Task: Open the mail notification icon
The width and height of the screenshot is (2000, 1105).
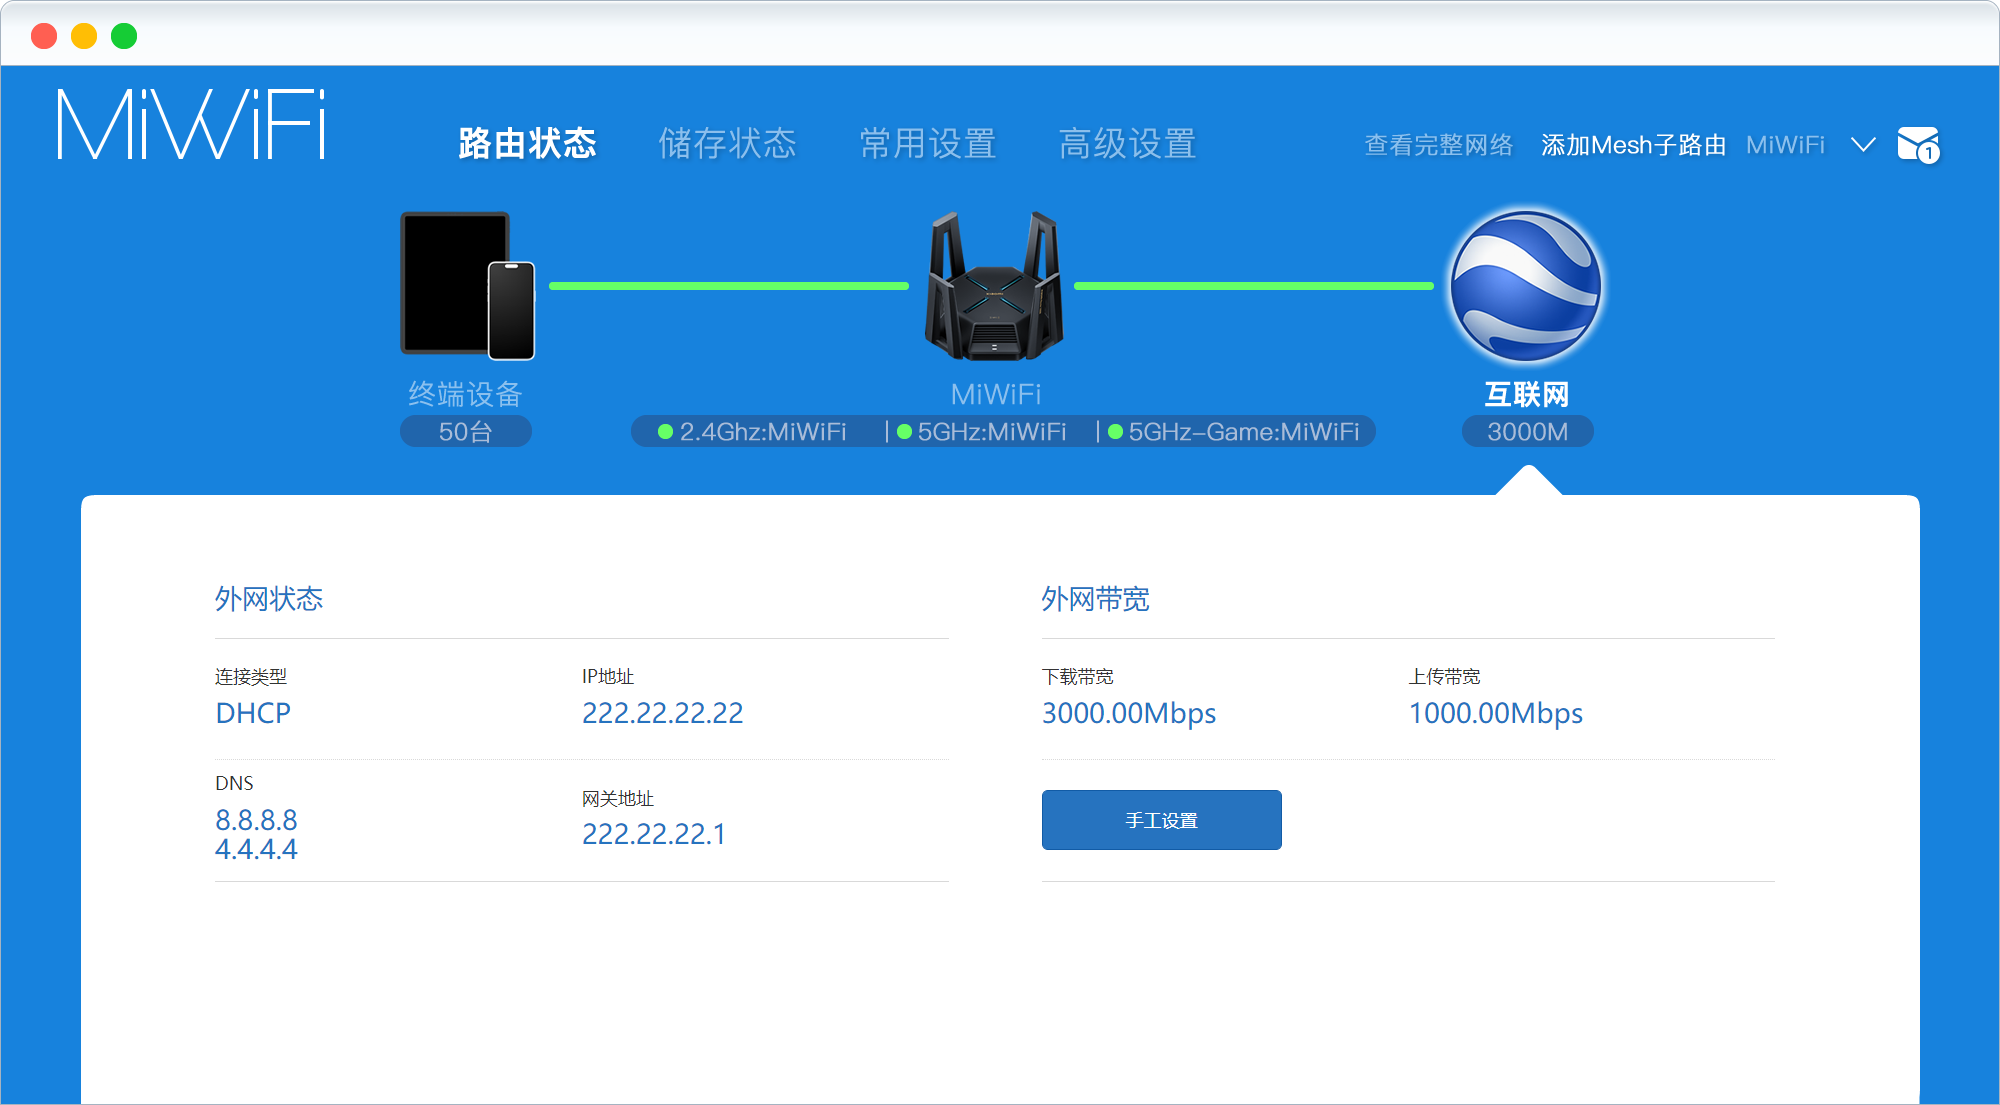Action: (x=1917, y=145)
